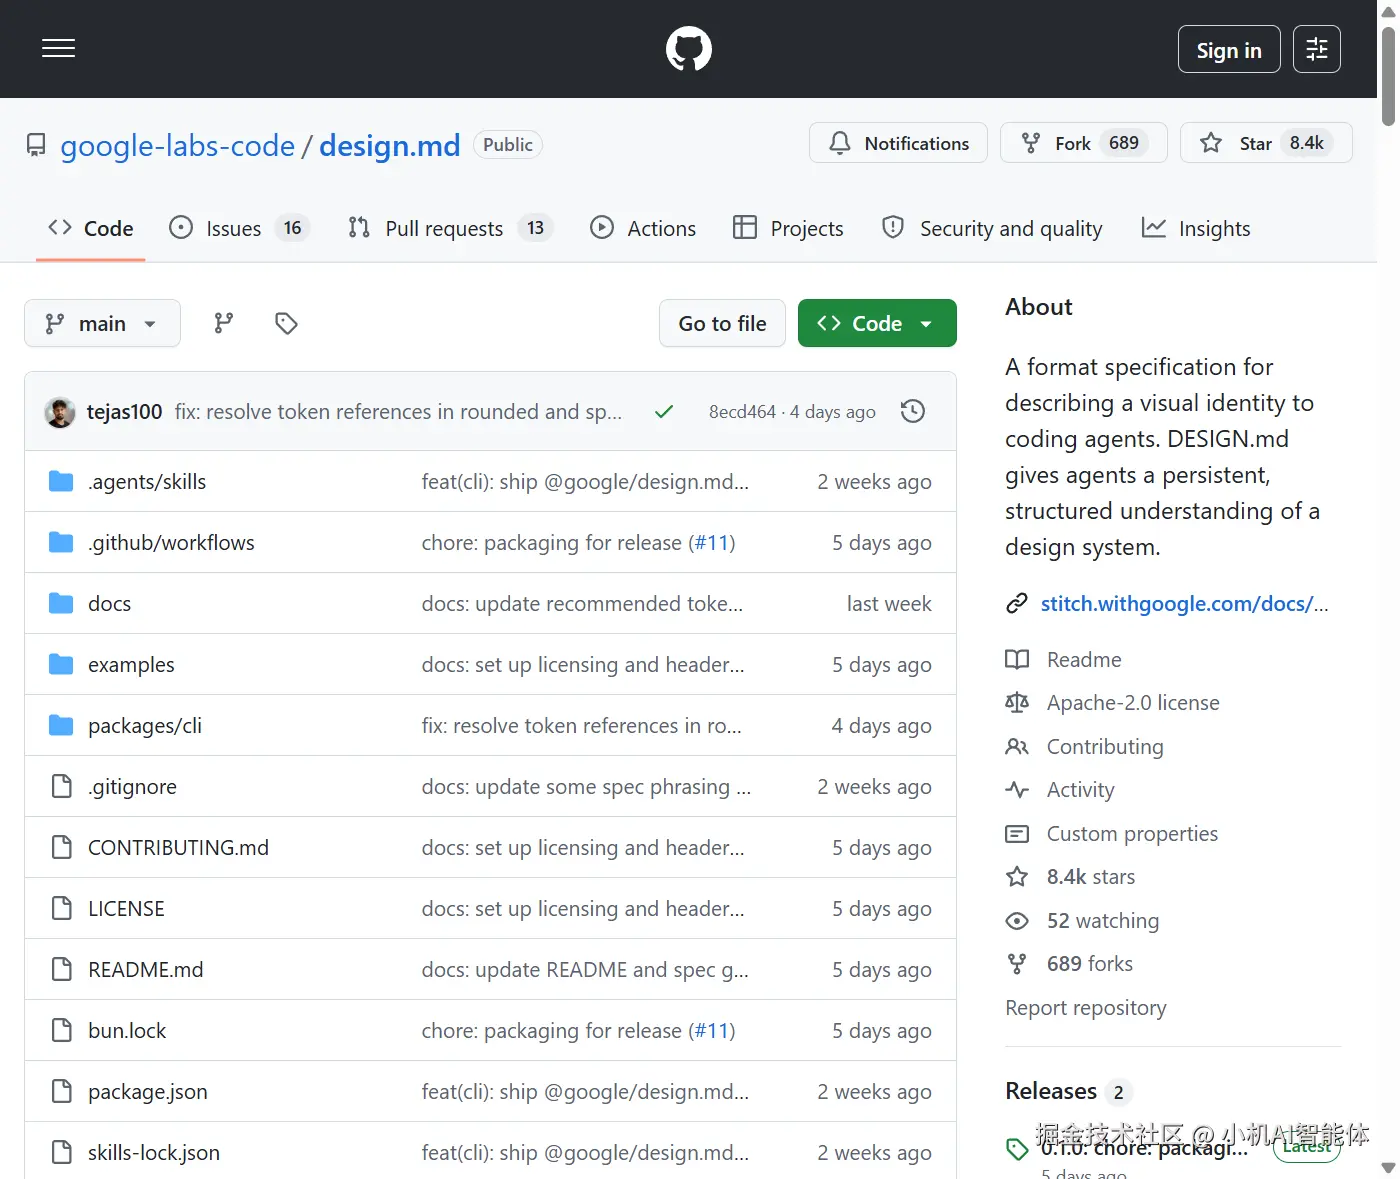Image resolution: width=1400 pixels, height=1179 pixels.
Task: Go to GitHub homepage logo
Action: [689, 49]
